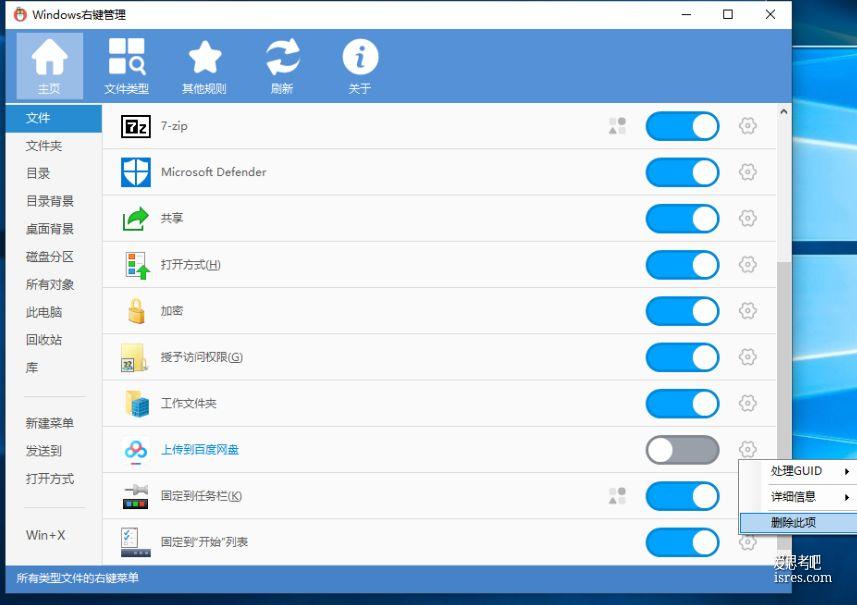Switch off the 加密 toggle
This screenshot has height=605, width=857.
pos(682,311)
